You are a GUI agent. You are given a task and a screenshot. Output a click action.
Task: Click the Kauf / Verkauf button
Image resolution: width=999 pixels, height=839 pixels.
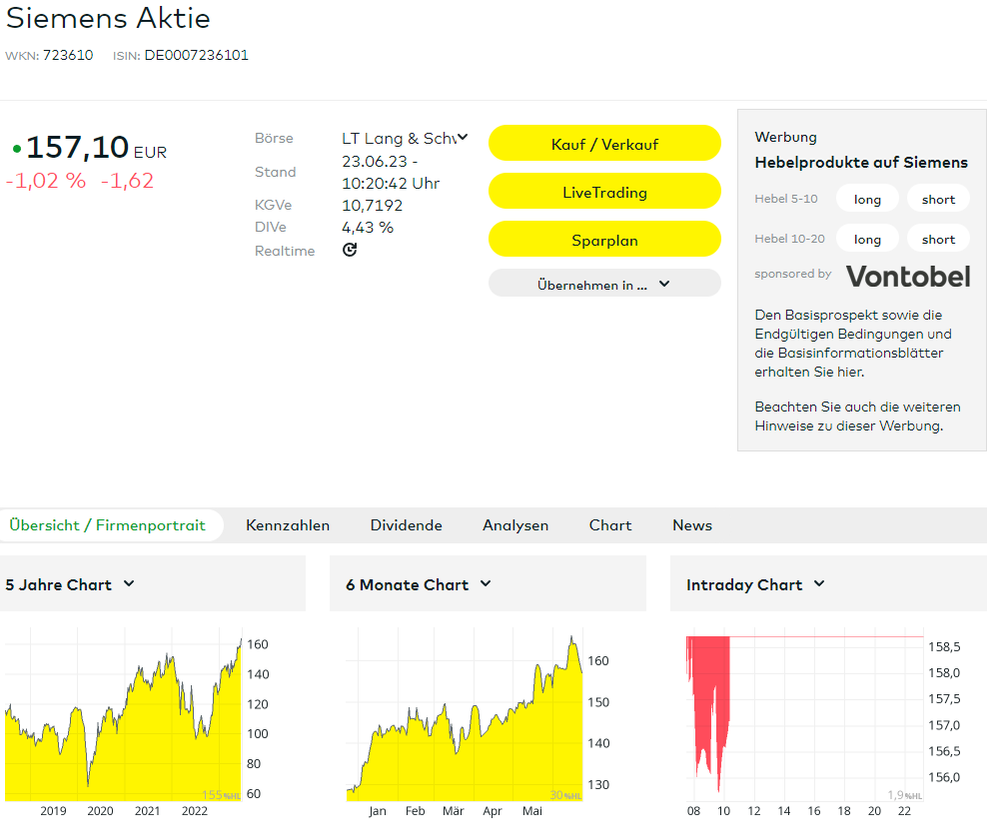pyautogui.click(x=604, y=144)
